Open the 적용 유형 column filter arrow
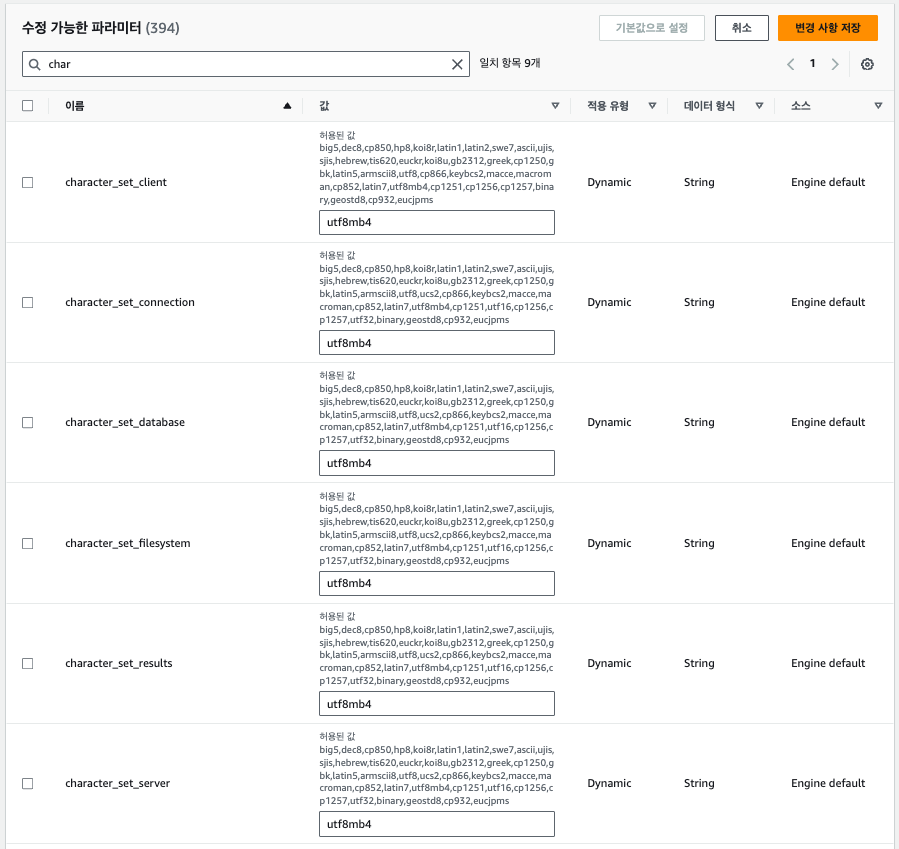 point(652,105)
